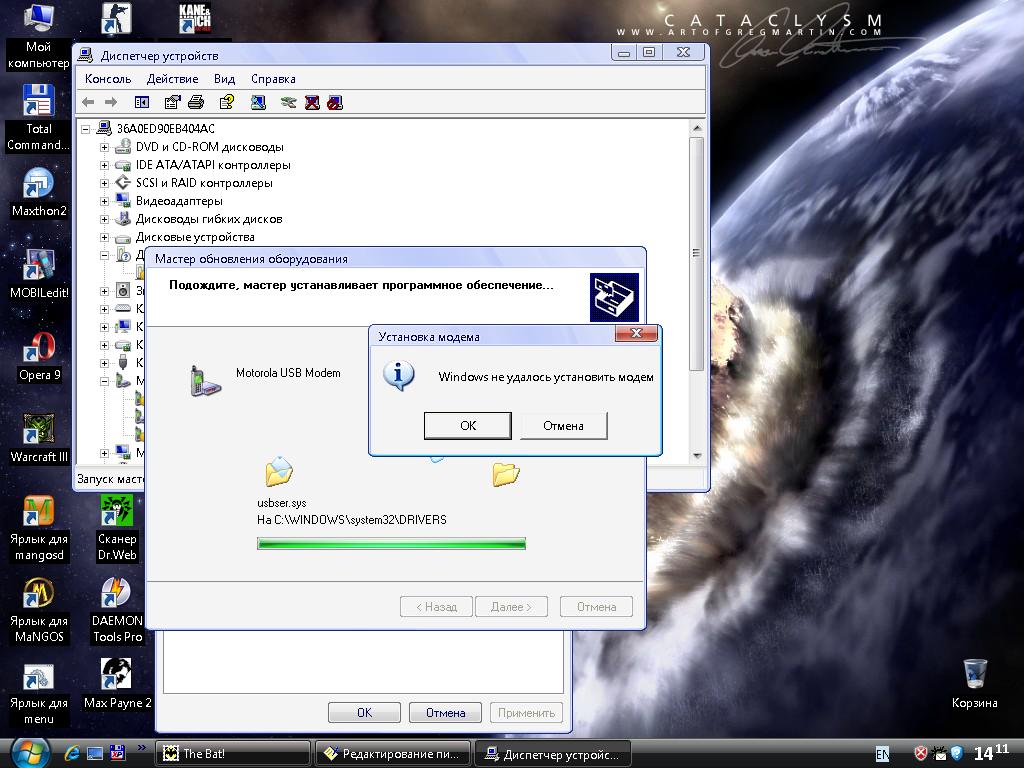Image resolution: width=1024 pixels, height=768 pixels.
Task: Expand the Дисковые устройства node
Action: pos(104,237)
